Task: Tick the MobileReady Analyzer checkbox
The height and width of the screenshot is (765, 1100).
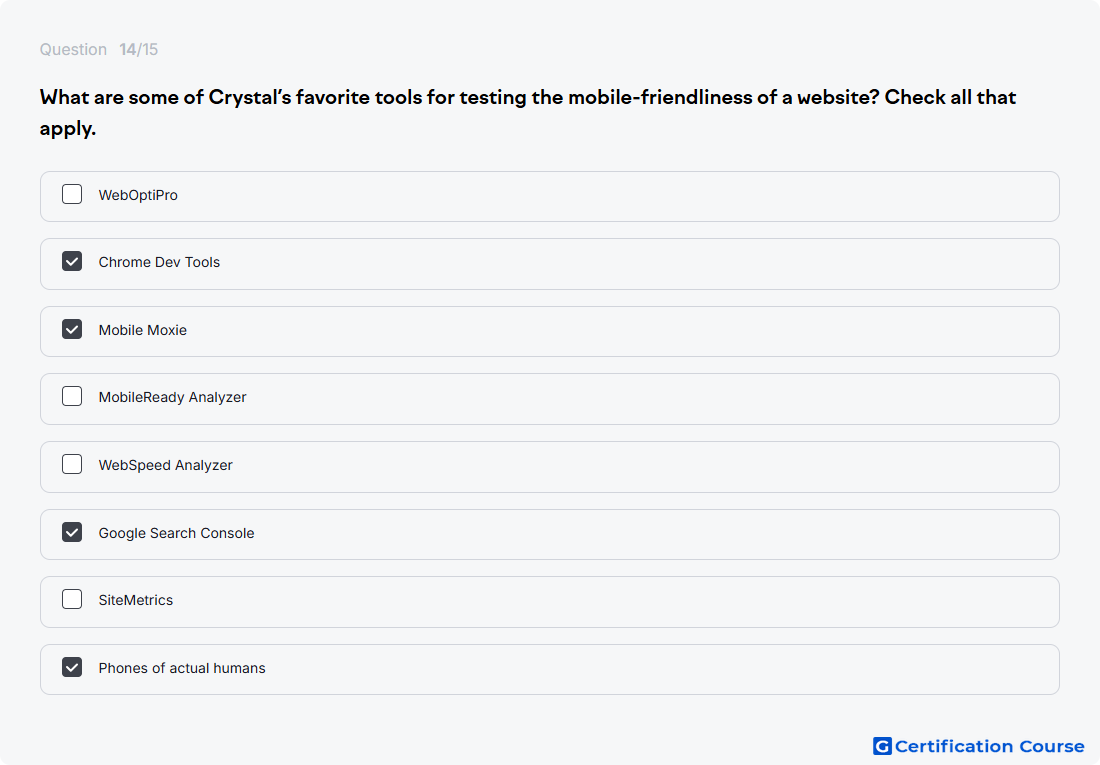Action: click(x=72, y=396)
